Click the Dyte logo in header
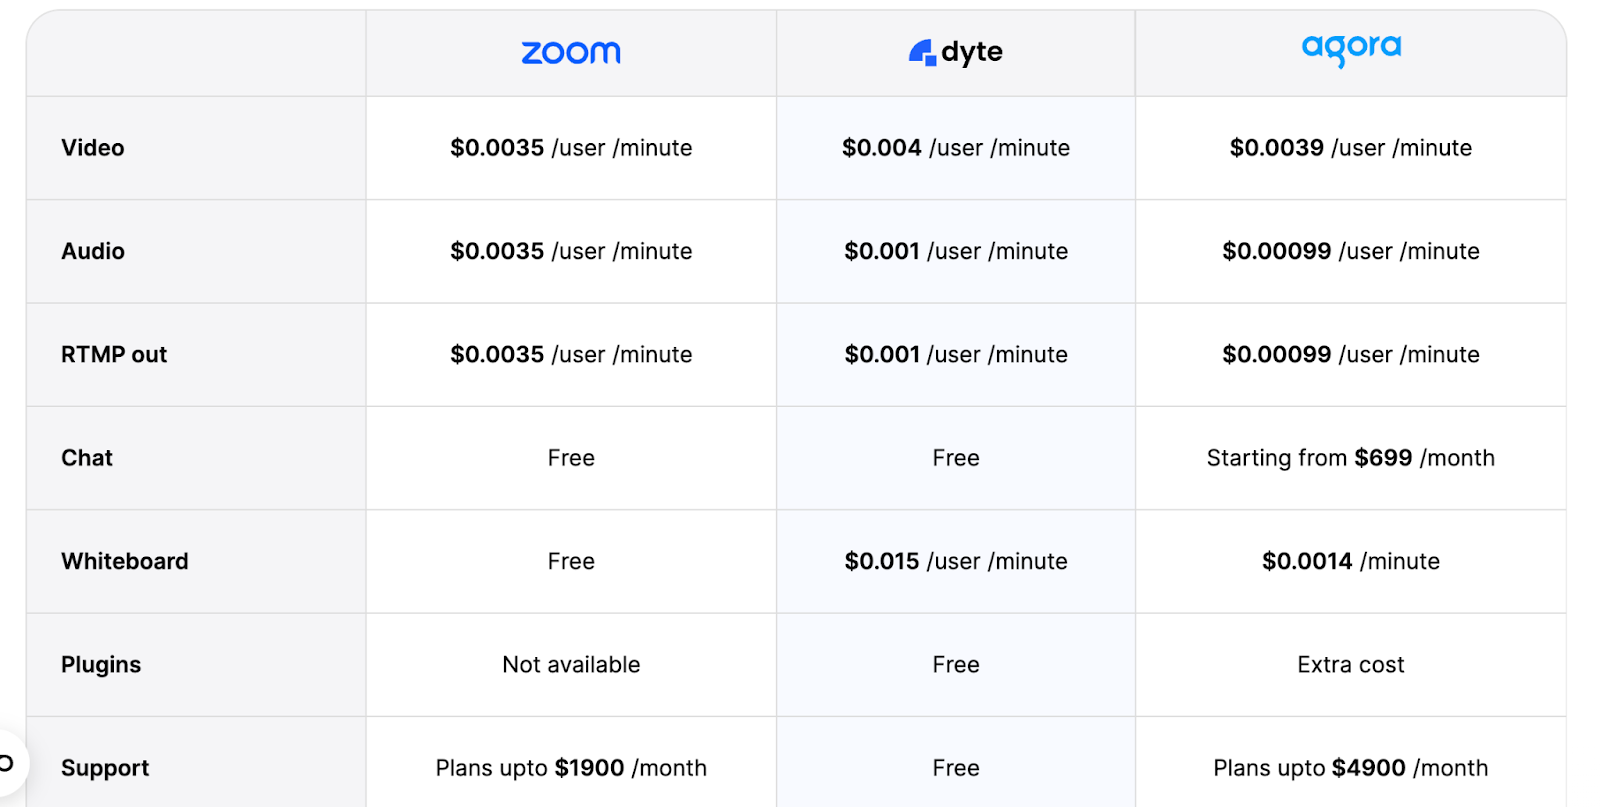Screen dimensions: 1600x807 [x=956, y=52]
